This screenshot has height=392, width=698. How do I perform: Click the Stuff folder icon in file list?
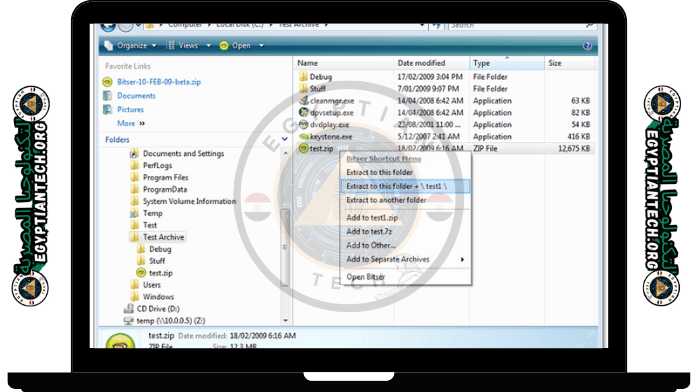tap(304, 89)
